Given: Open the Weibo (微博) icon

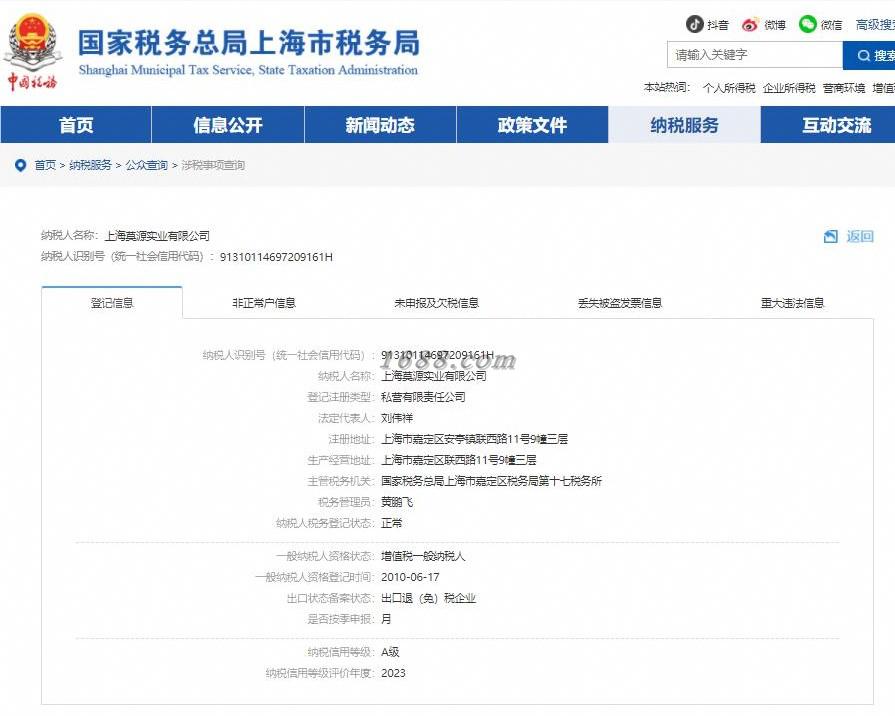Looking at the screenshot, I should [x=750, y=25].
